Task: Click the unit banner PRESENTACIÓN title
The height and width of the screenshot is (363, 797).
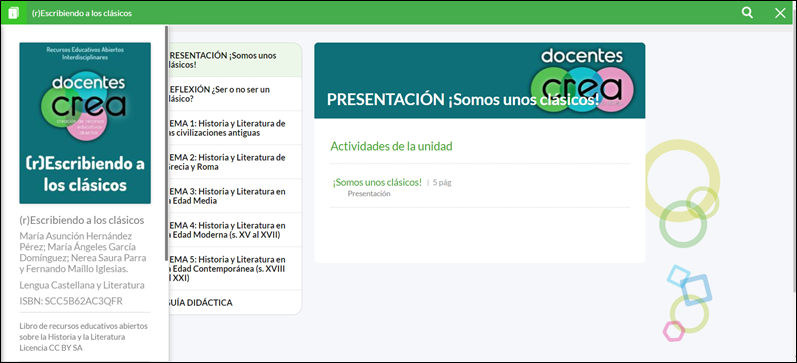Action: pyautogui.click(x=463, y=100)
